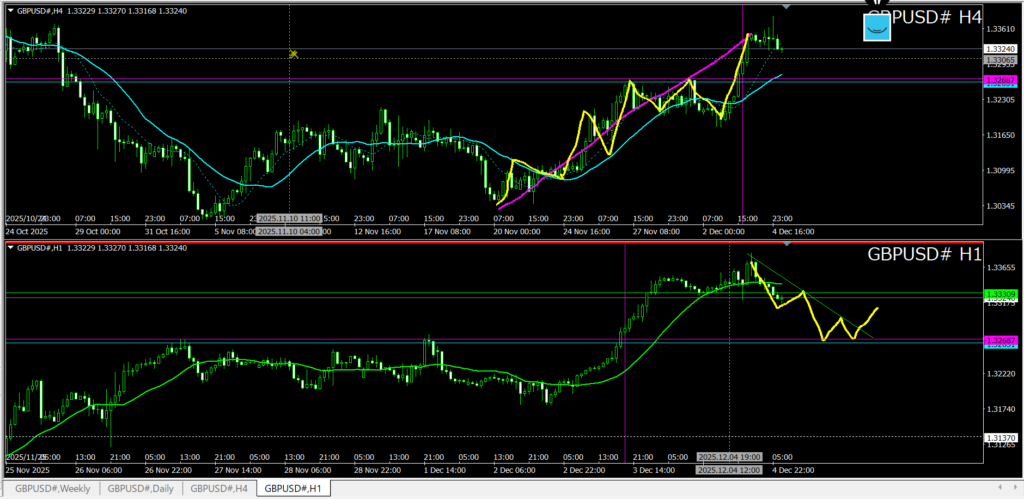
Task: Select the magenta 1.32687 price label on H4
Action: click(x=999, y=79)
